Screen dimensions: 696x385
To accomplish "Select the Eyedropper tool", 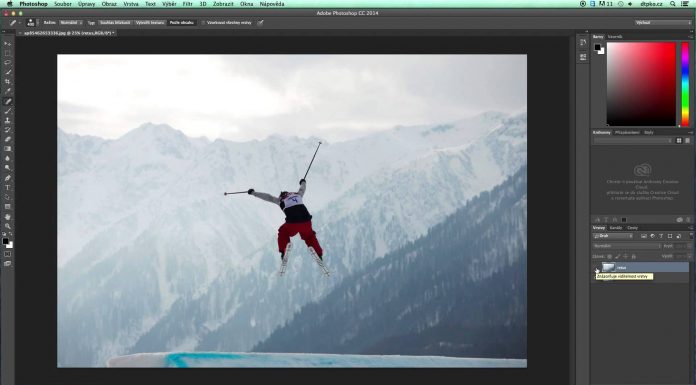I will pos(8,91).
